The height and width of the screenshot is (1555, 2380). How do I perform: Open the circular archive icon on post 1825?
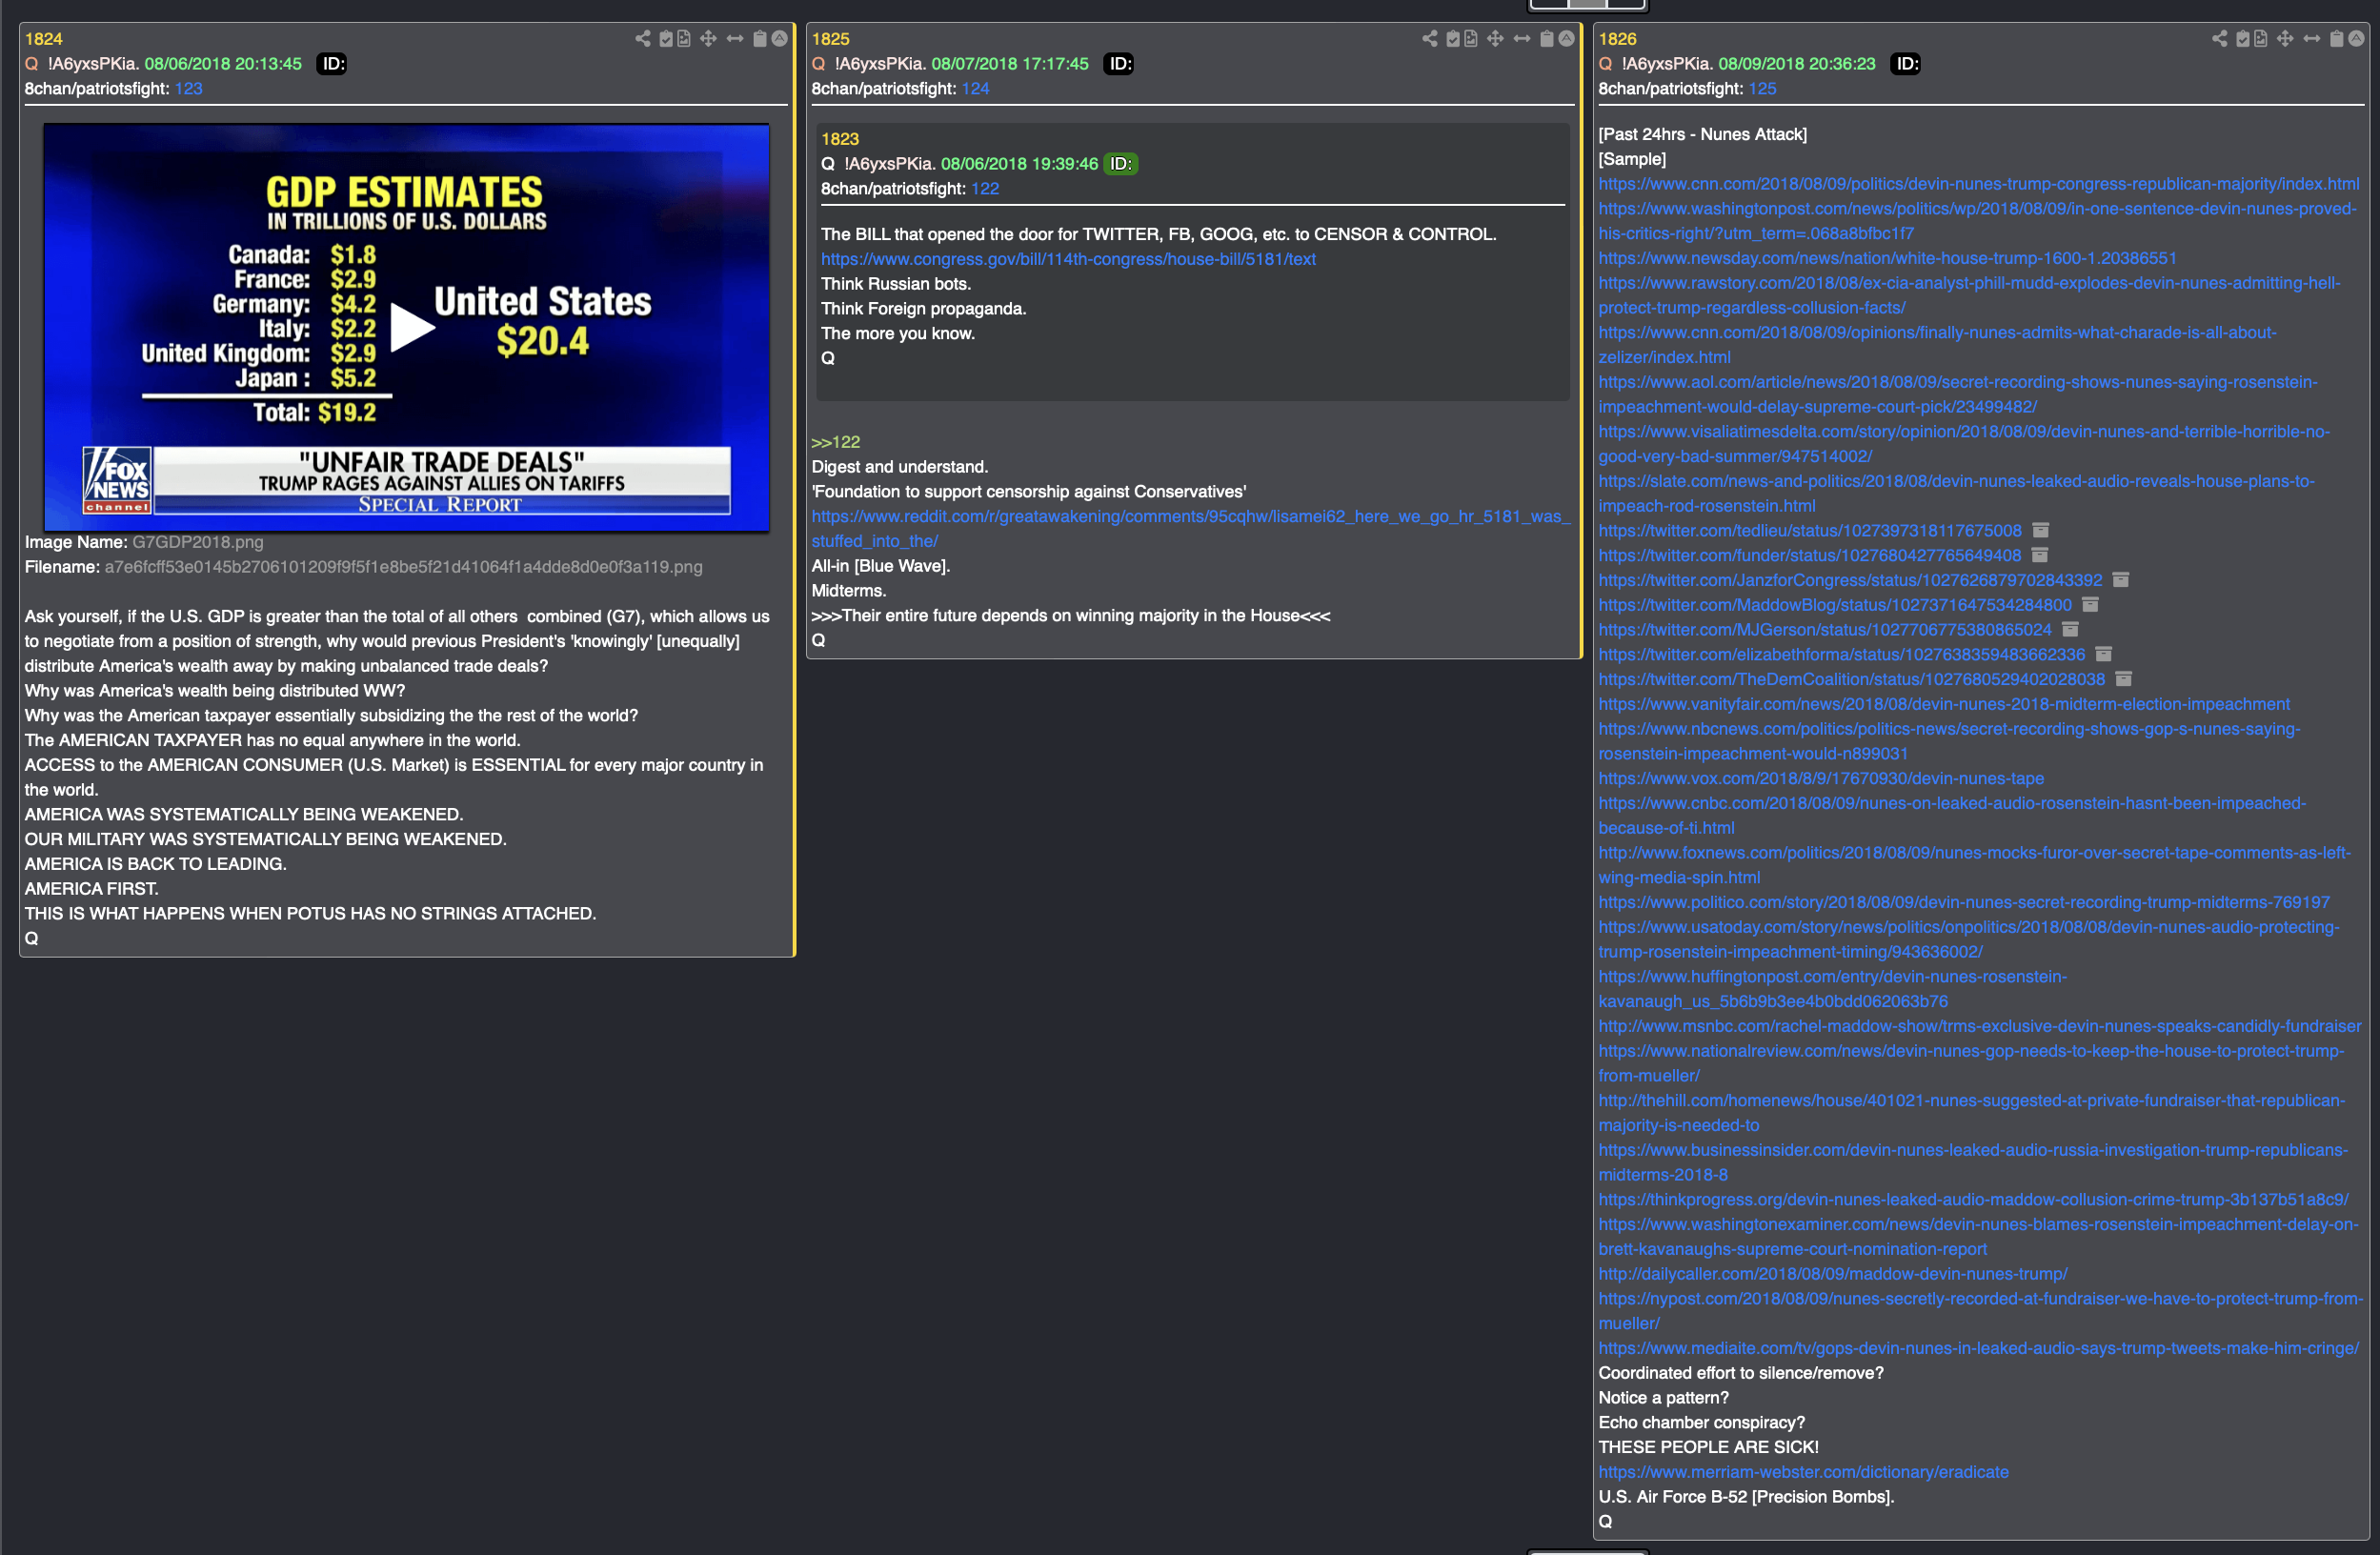(1566, 39)
